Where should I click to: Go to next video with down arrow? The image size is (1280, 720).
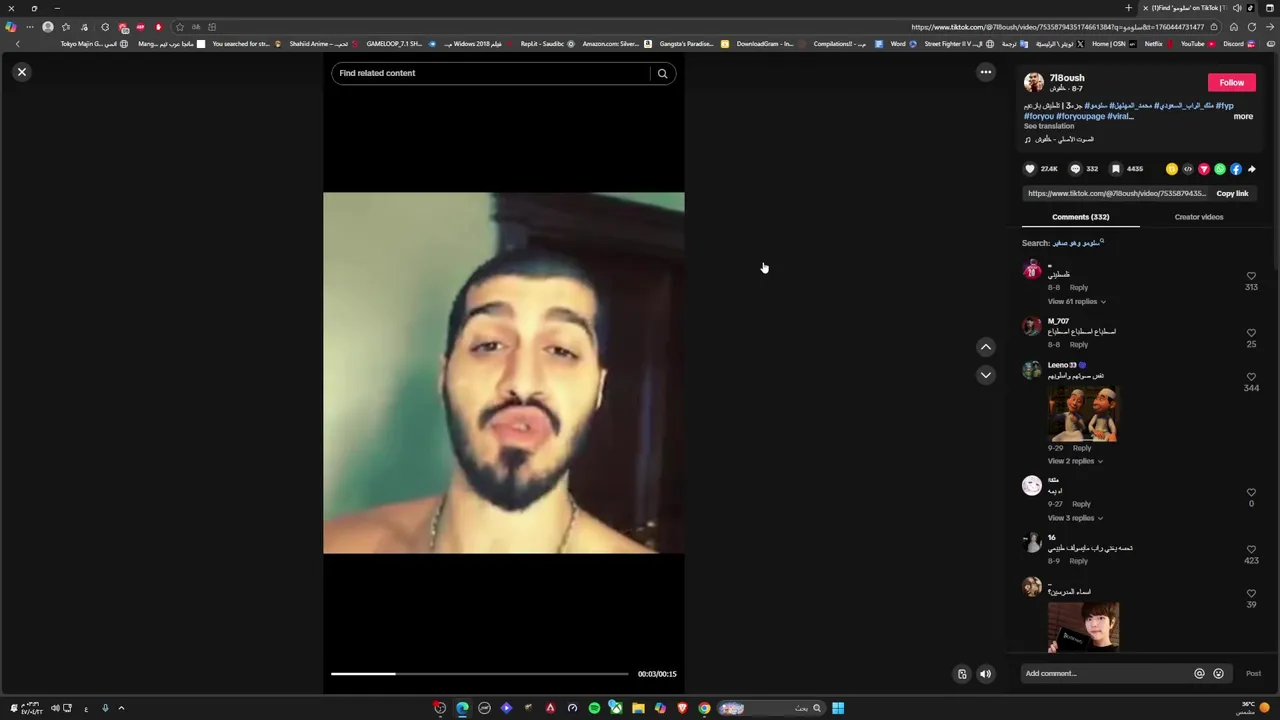(x=986, y=375)
